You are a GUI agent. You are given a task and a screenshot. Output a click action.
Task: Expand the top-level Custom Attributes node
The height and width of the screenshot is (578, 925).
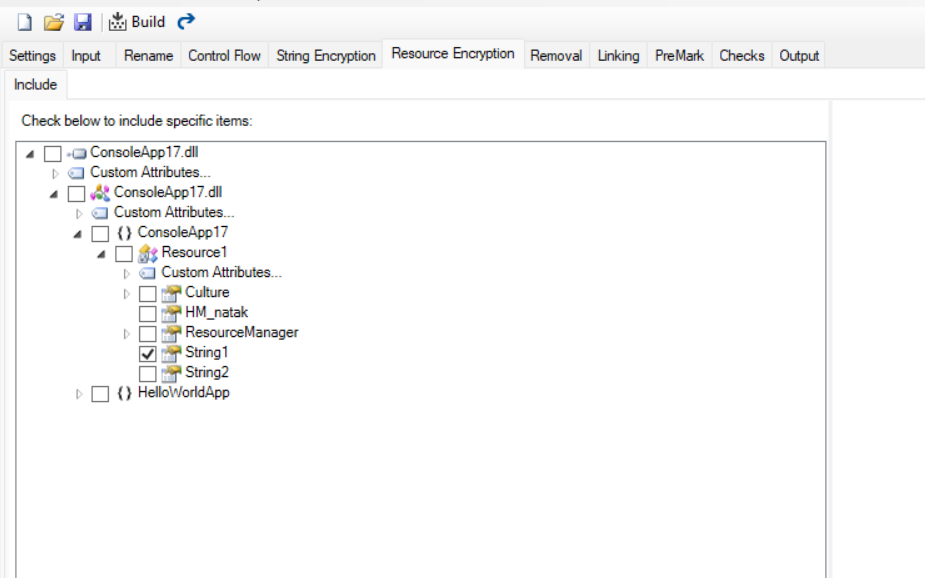coord(55,174)
